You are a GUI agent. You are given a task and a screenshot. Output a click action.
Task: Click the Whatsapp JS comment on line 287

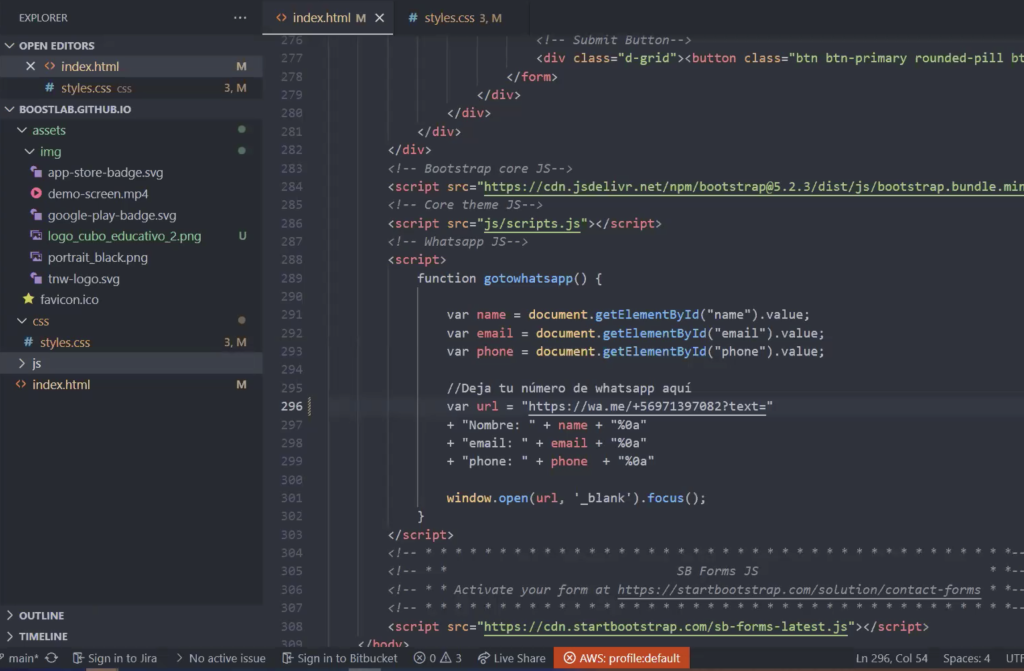(458, 242)
